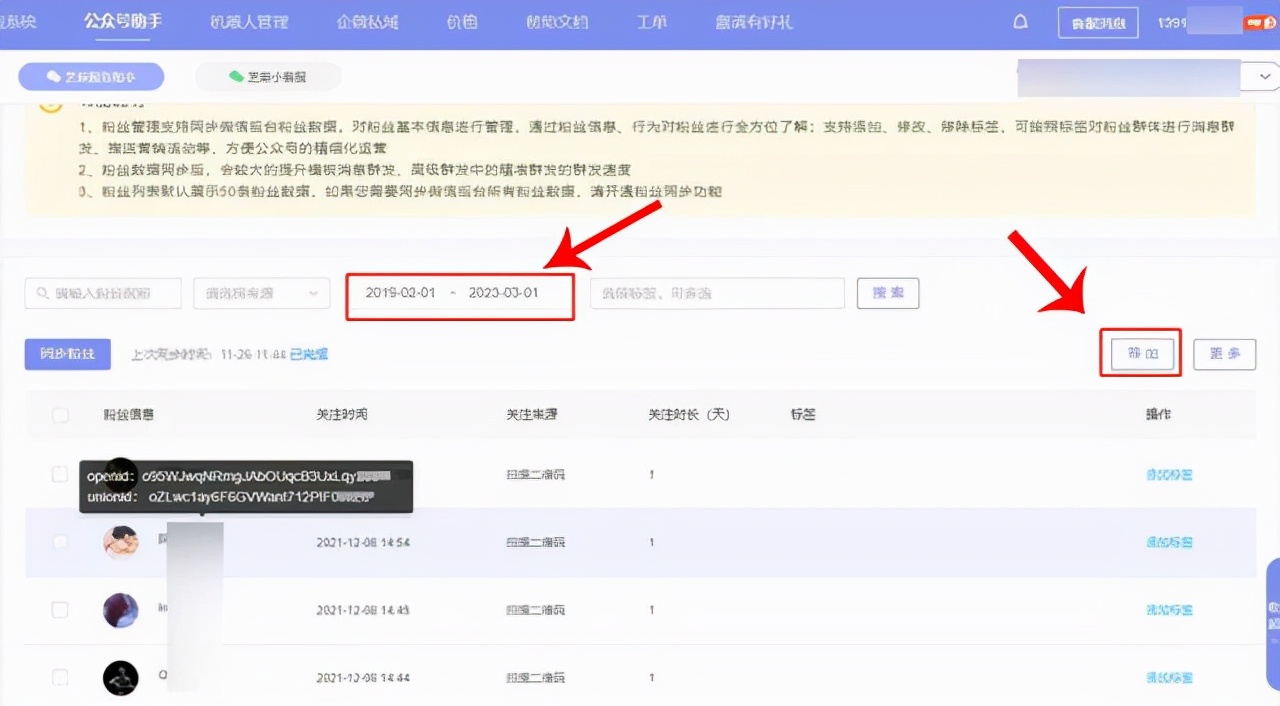
Task: Open the More options button beside Export
Action: click(1224, 354)
